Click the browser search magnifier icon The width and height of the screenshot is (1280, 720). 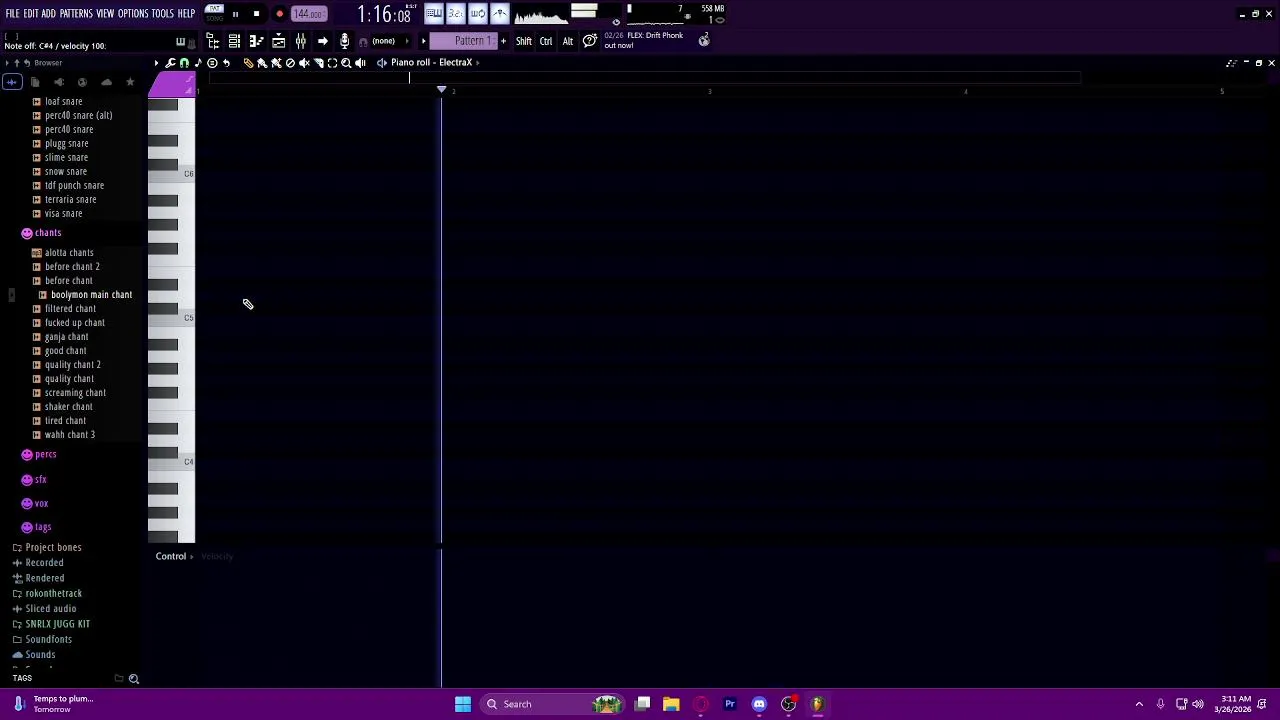133,679
